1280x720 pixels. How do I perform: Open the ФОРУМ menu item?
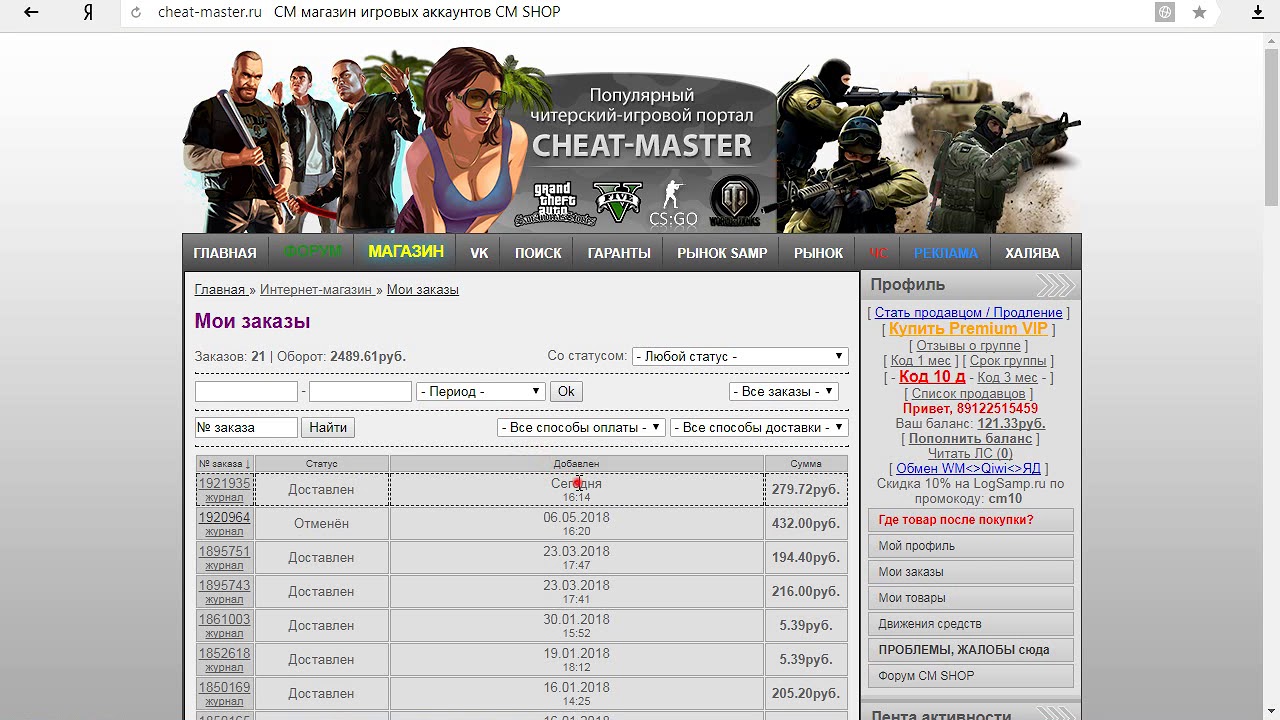tap(312, 252)
